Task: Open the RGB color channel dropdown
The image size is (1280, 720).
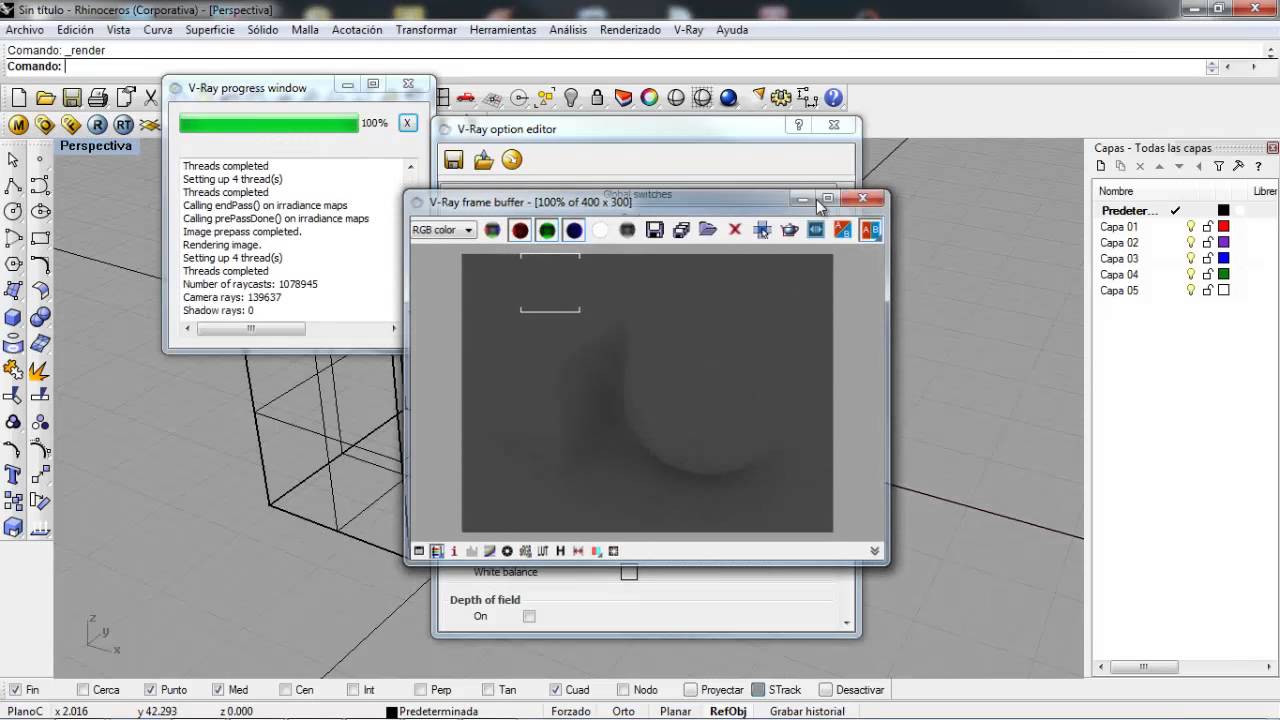Action: [x=442, y=230]
